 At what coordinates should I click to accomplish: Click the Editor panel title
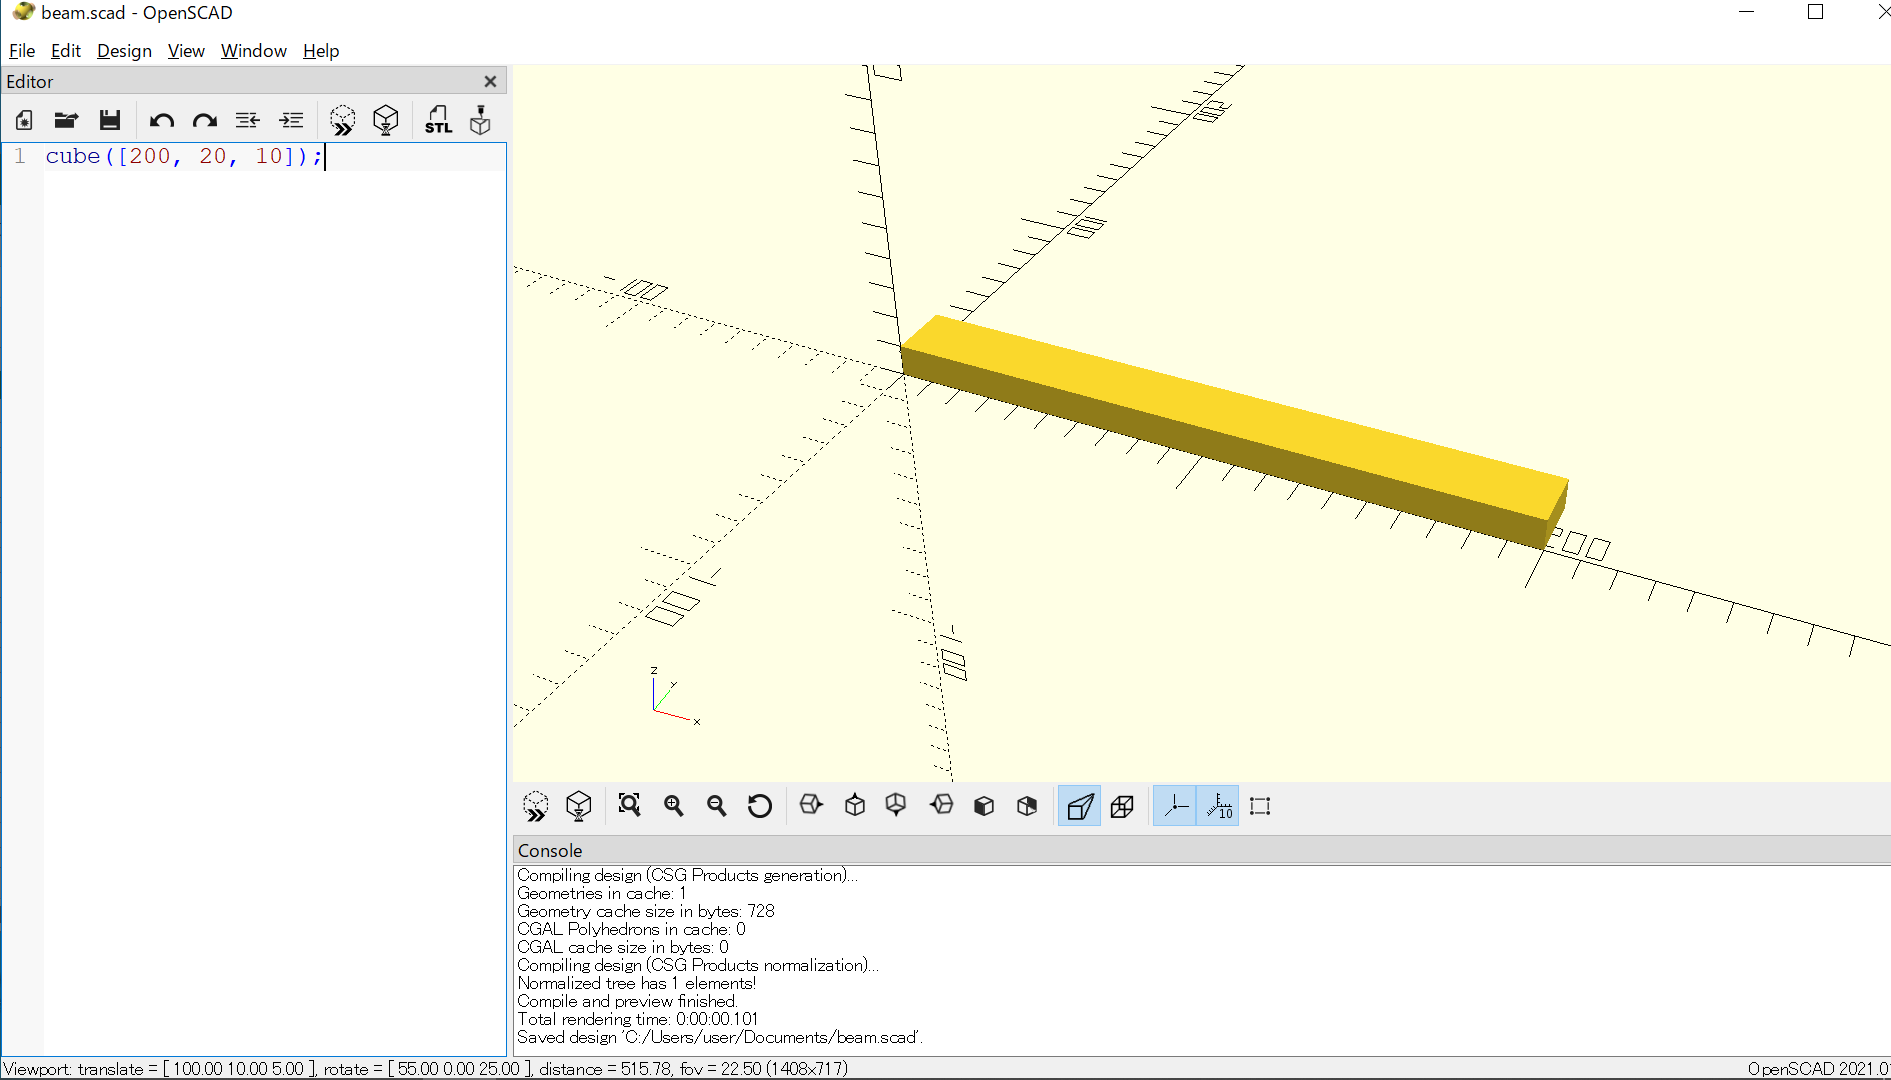tap(30, 82)
